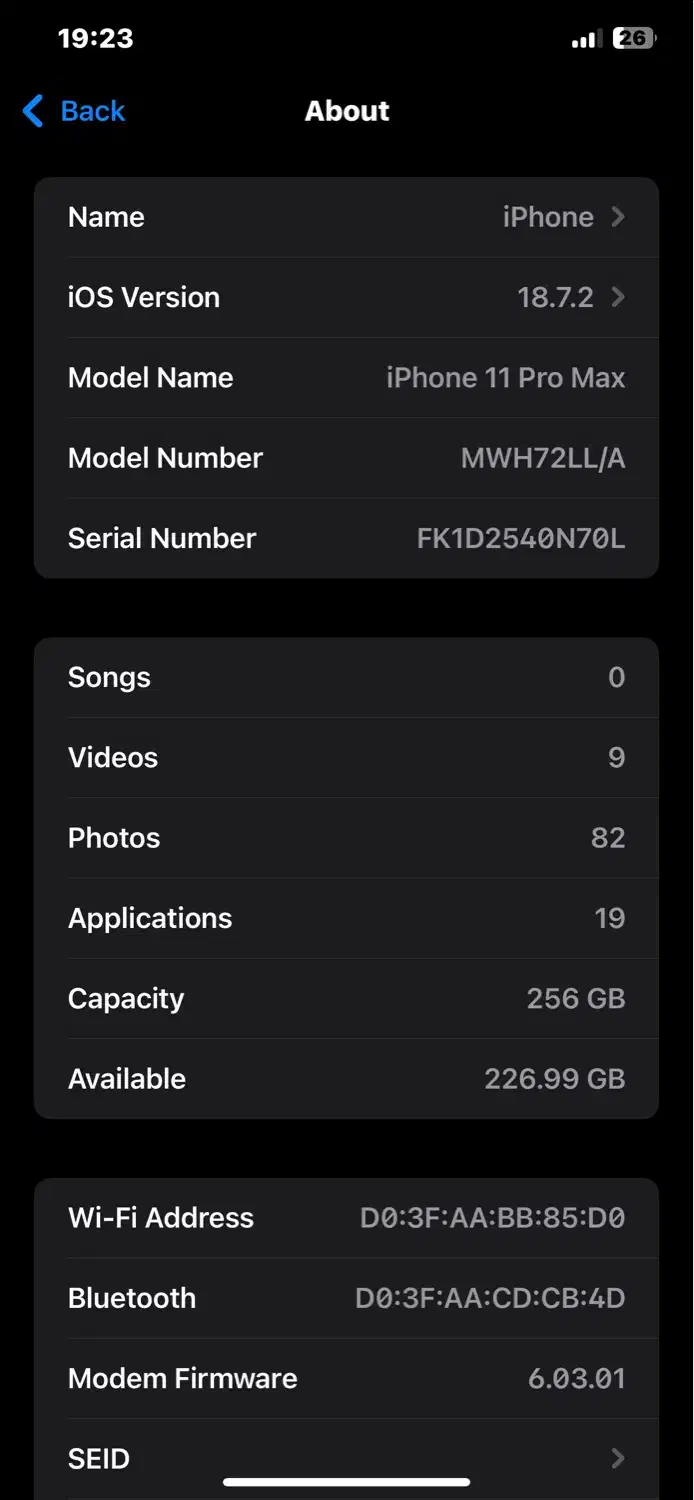The image size is (694, 1500).
Task: Tap the Wi-Fi Address row
Action: tap(347, 1218)
